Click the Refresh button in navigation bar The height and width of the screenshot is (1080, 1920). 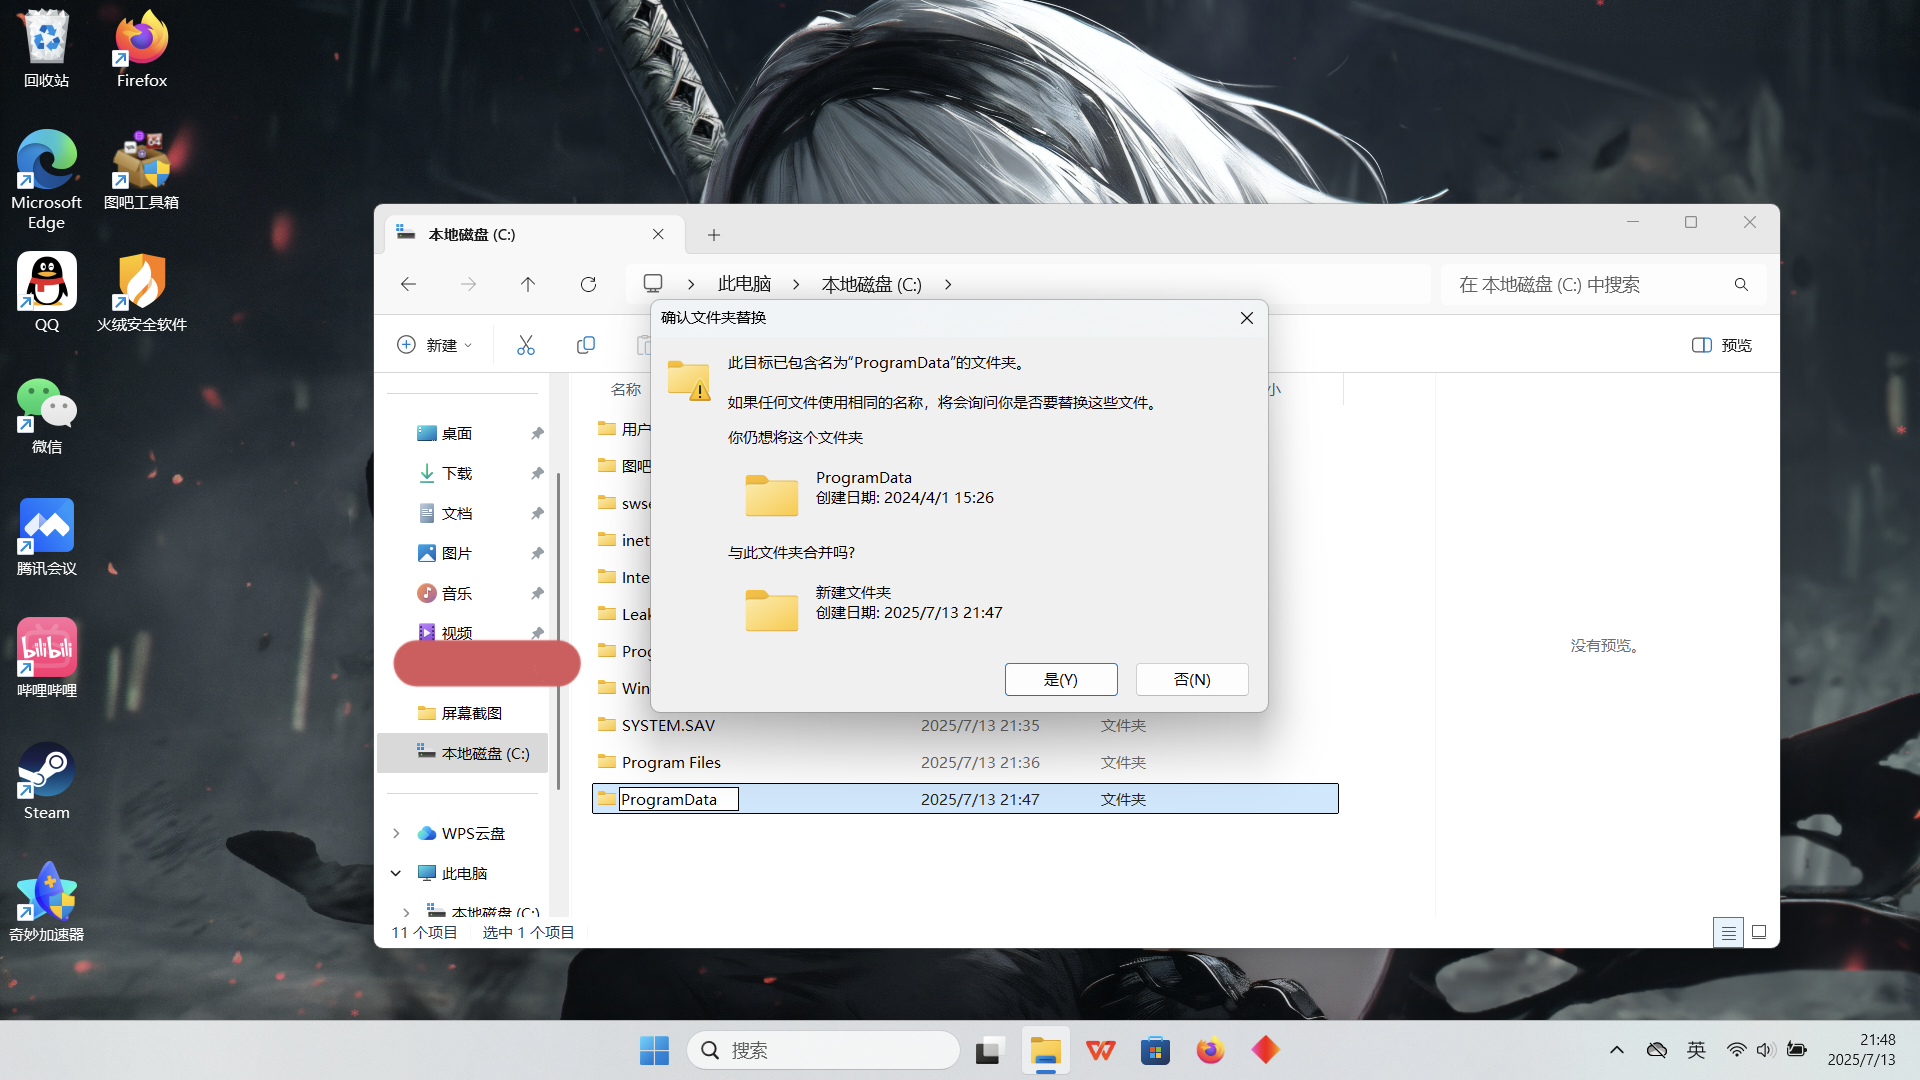588,285
